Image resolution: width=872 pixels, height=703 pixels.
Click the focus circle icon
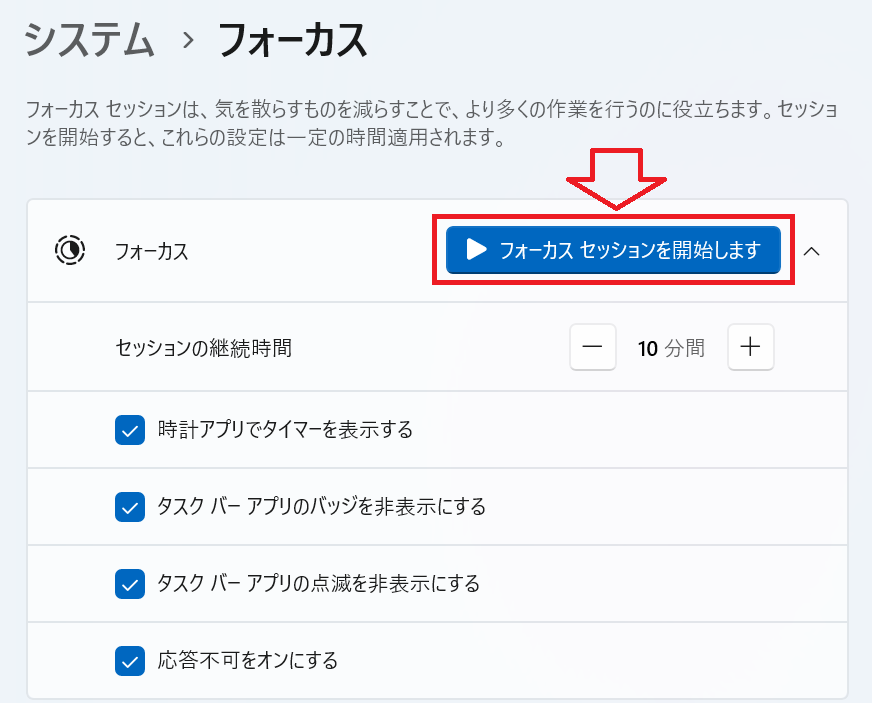(x=70, y=250)
